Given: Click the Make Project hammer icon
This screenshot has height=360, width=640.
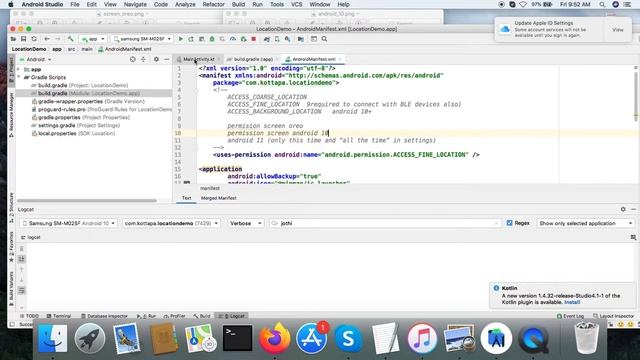Looking at the screenshot, I should tap(71, 39).
